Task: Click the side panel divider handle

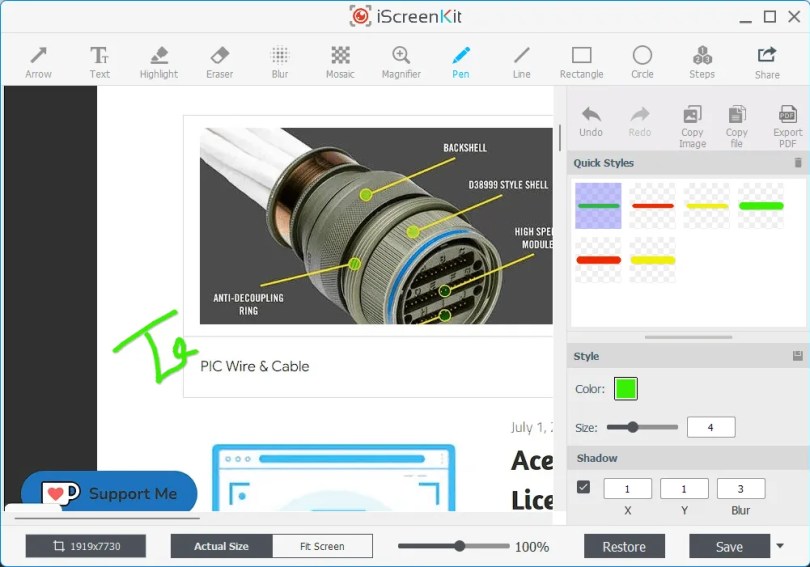Action: click(x=688, y=337)
